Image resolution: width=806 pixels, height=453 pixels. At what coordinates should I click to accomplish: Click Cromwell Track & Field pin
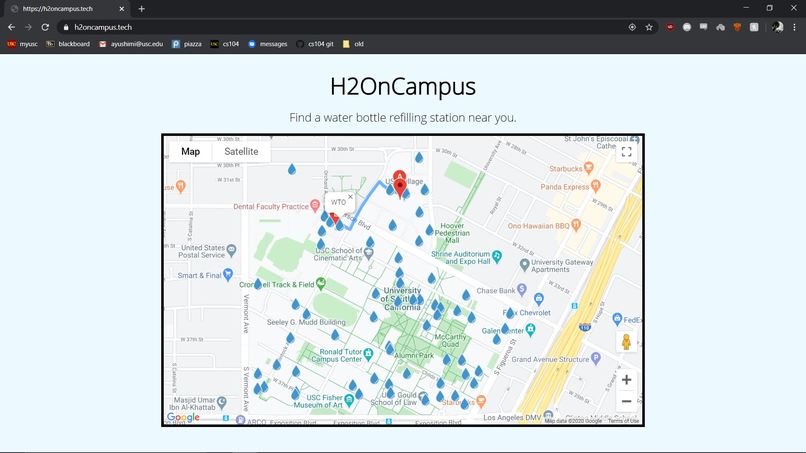click(321, 283)
